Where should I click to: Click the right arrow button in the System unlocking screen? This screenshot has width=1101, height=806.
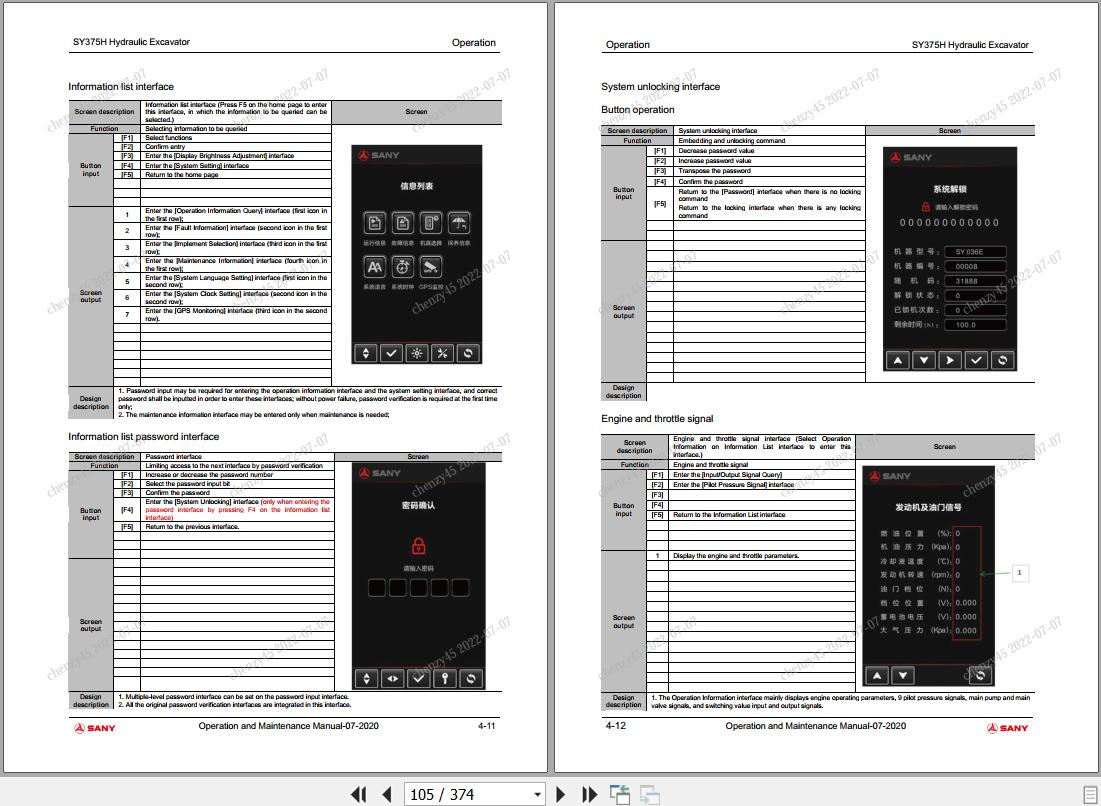949,360
